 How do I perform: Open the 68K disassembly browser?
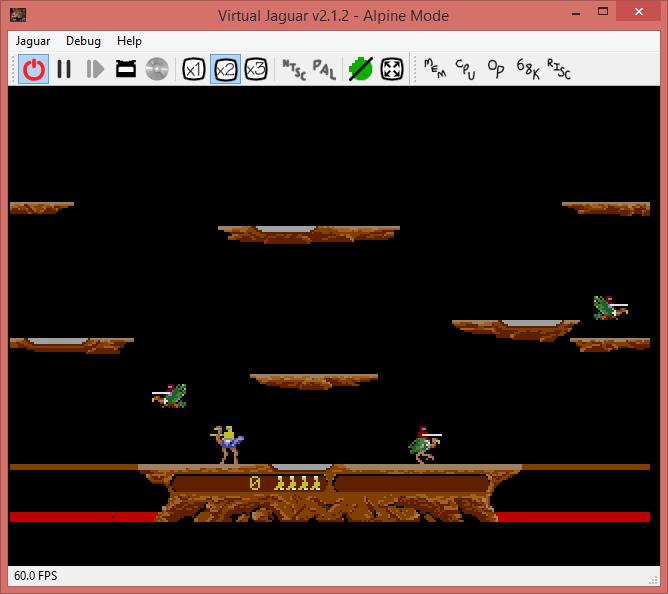point(527,69)
